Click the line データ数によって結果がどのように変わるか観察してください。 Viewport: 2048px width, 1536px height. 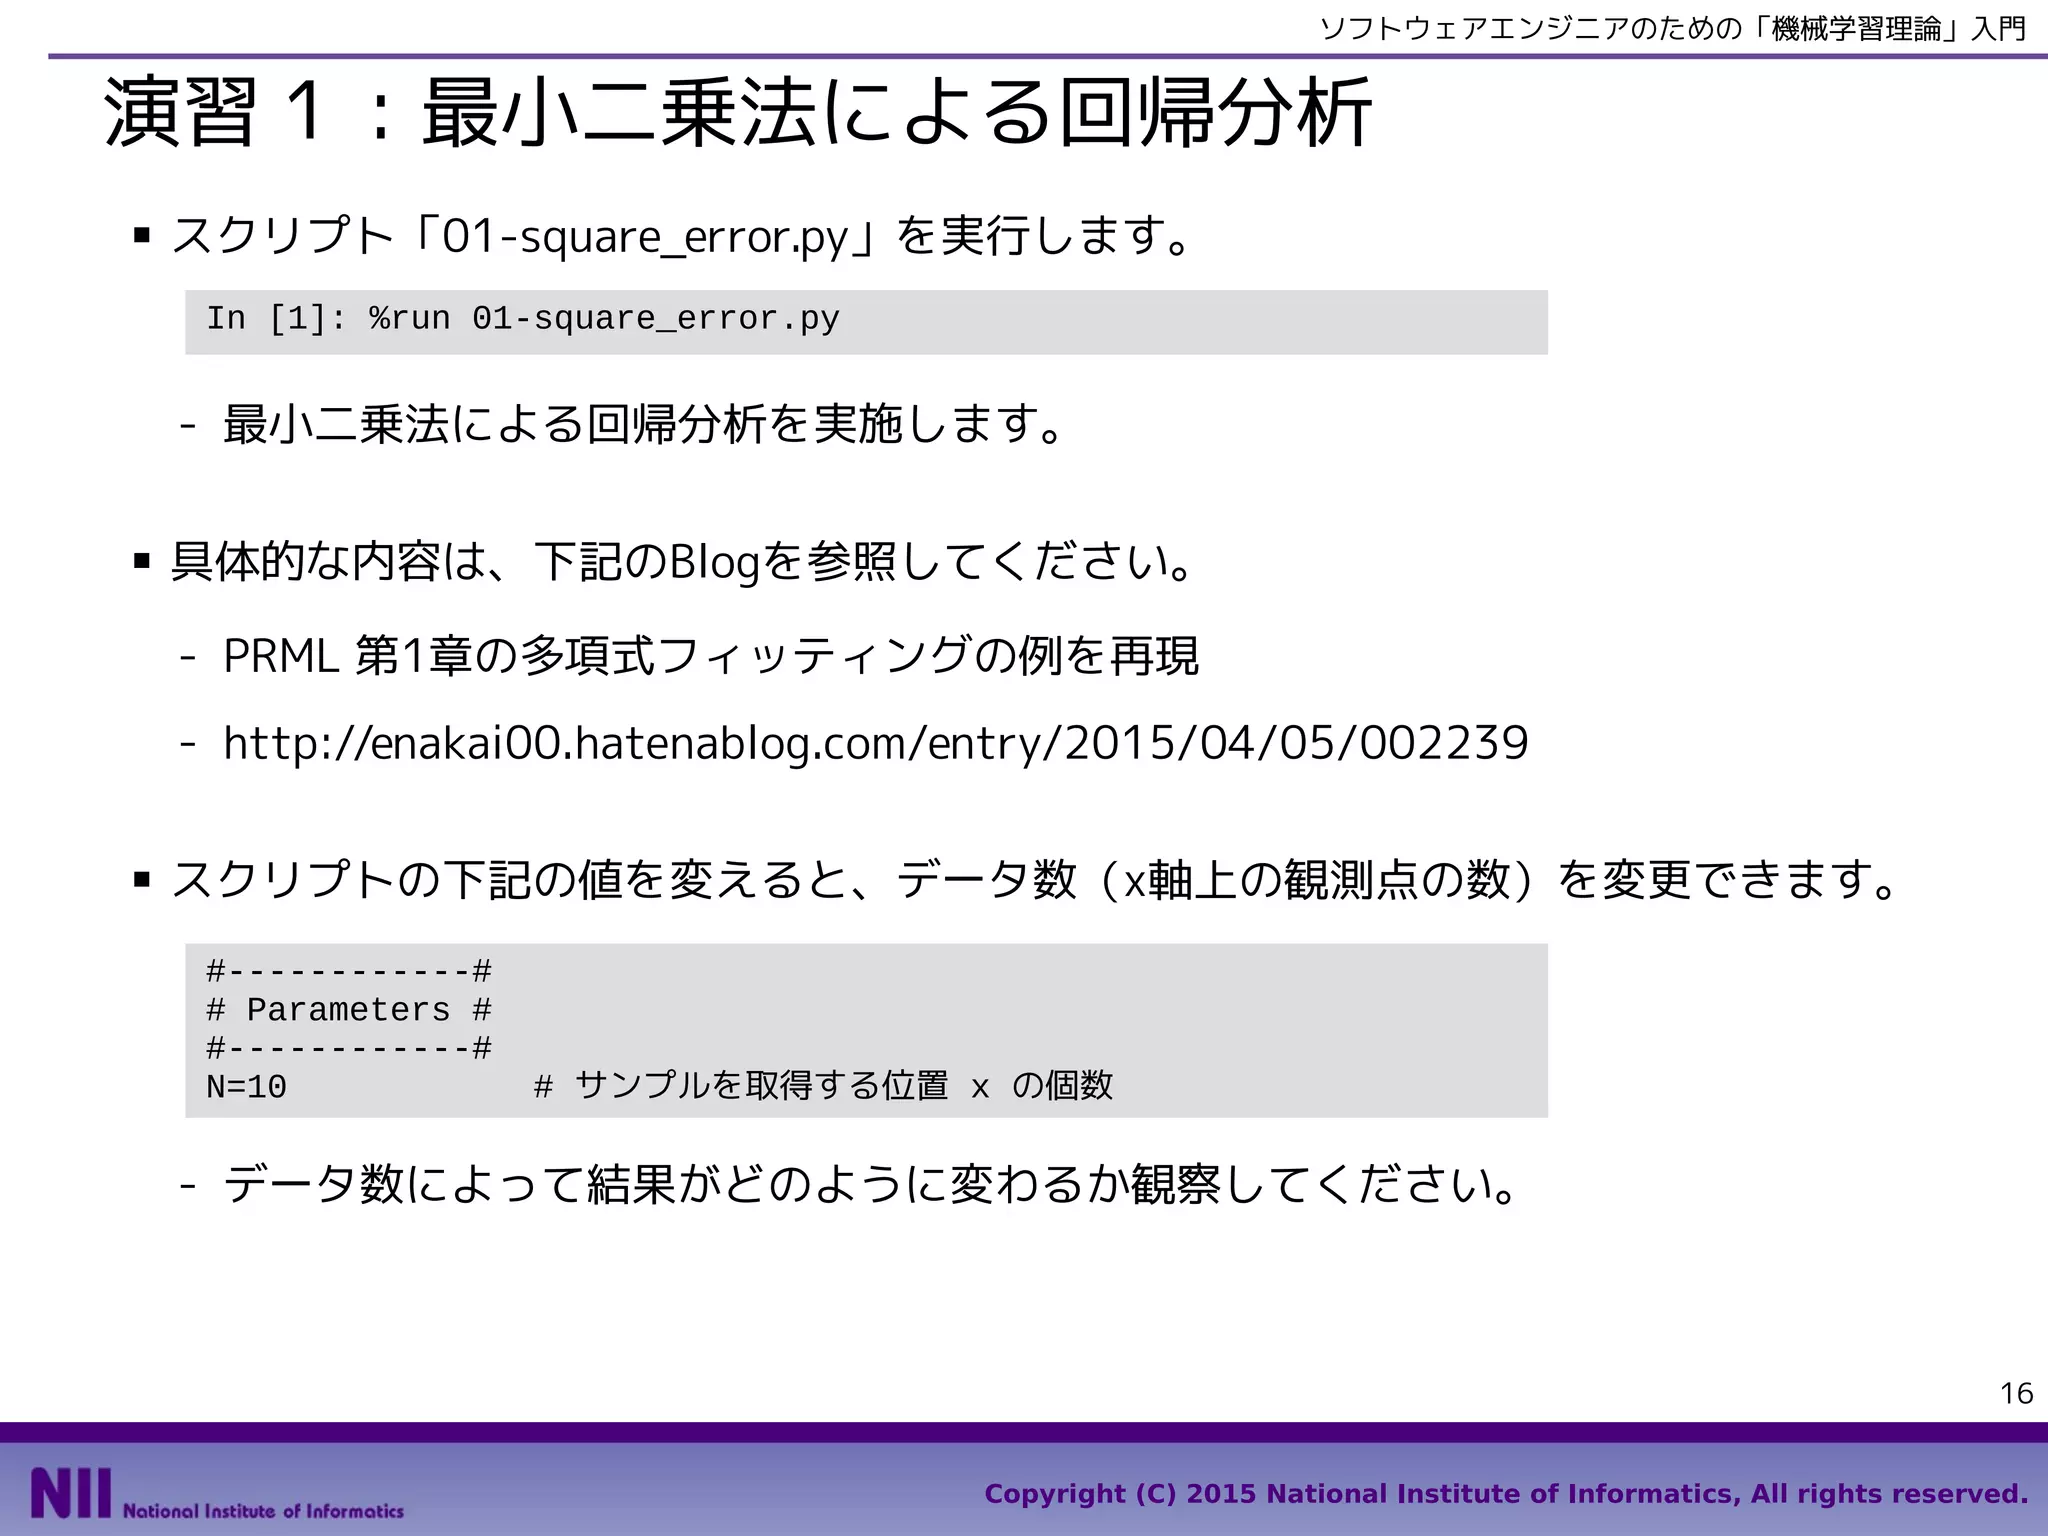click(872, 1186)
